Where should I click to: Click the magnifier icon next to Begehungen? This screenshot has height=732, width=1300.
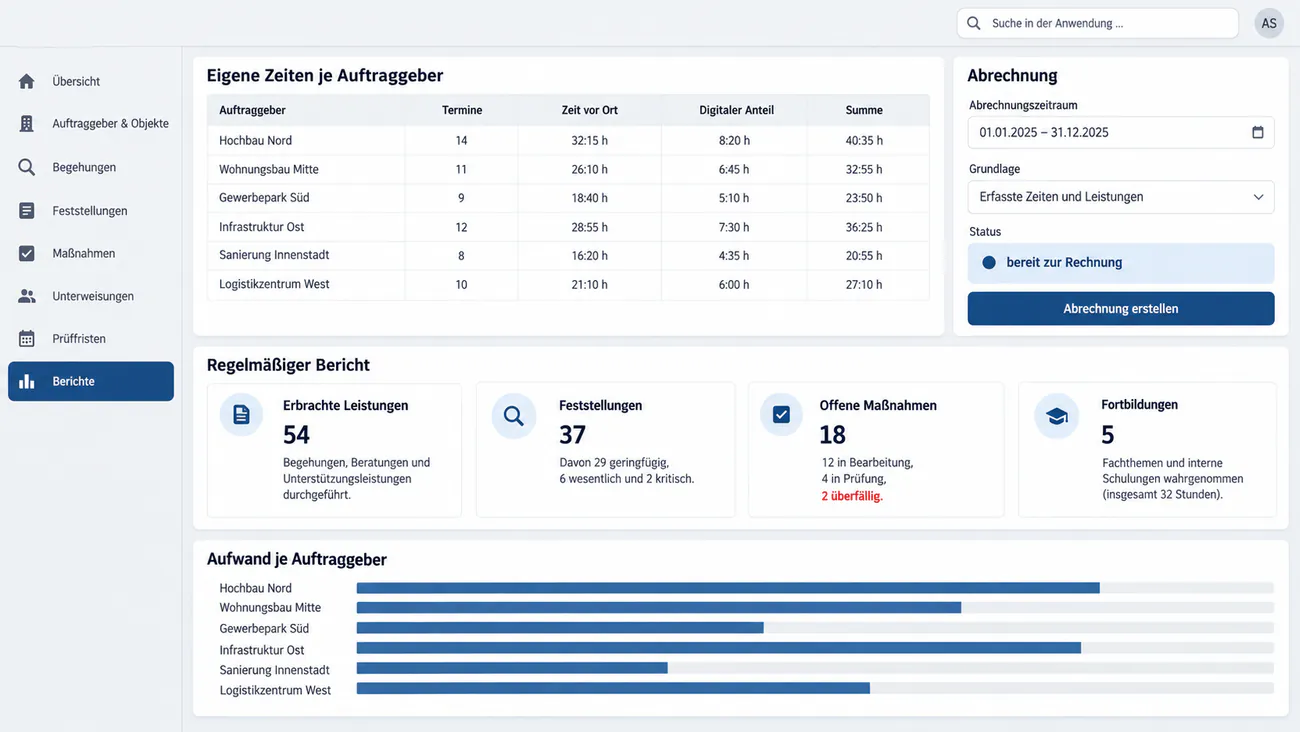pyautogui.click(x=27, y=167)
